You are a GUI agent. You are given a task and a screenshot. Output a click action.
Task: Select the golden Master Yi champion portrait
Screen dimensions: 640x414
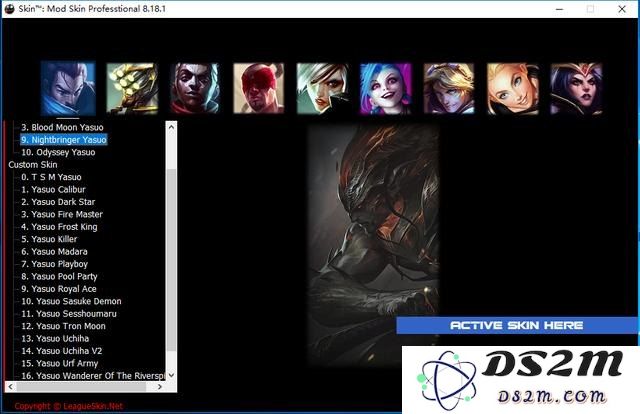tap(132, 88)
